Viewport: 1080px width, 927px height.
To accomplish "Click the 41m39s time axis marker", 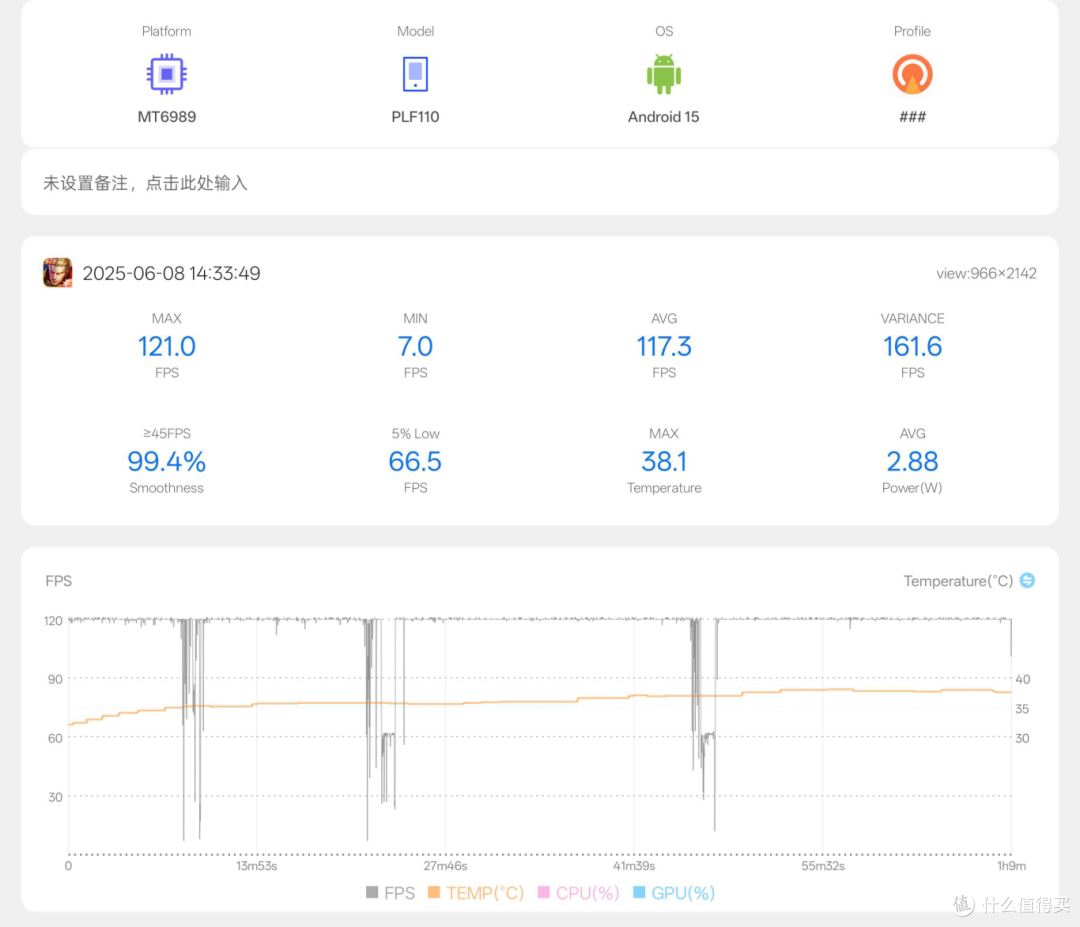I will click(x=634, y=866).
